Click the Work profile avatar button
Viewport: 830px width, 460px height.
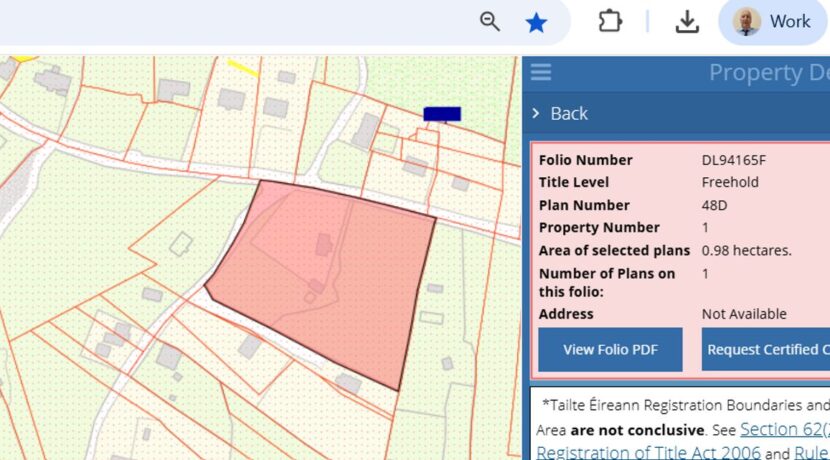coord(773,22)
